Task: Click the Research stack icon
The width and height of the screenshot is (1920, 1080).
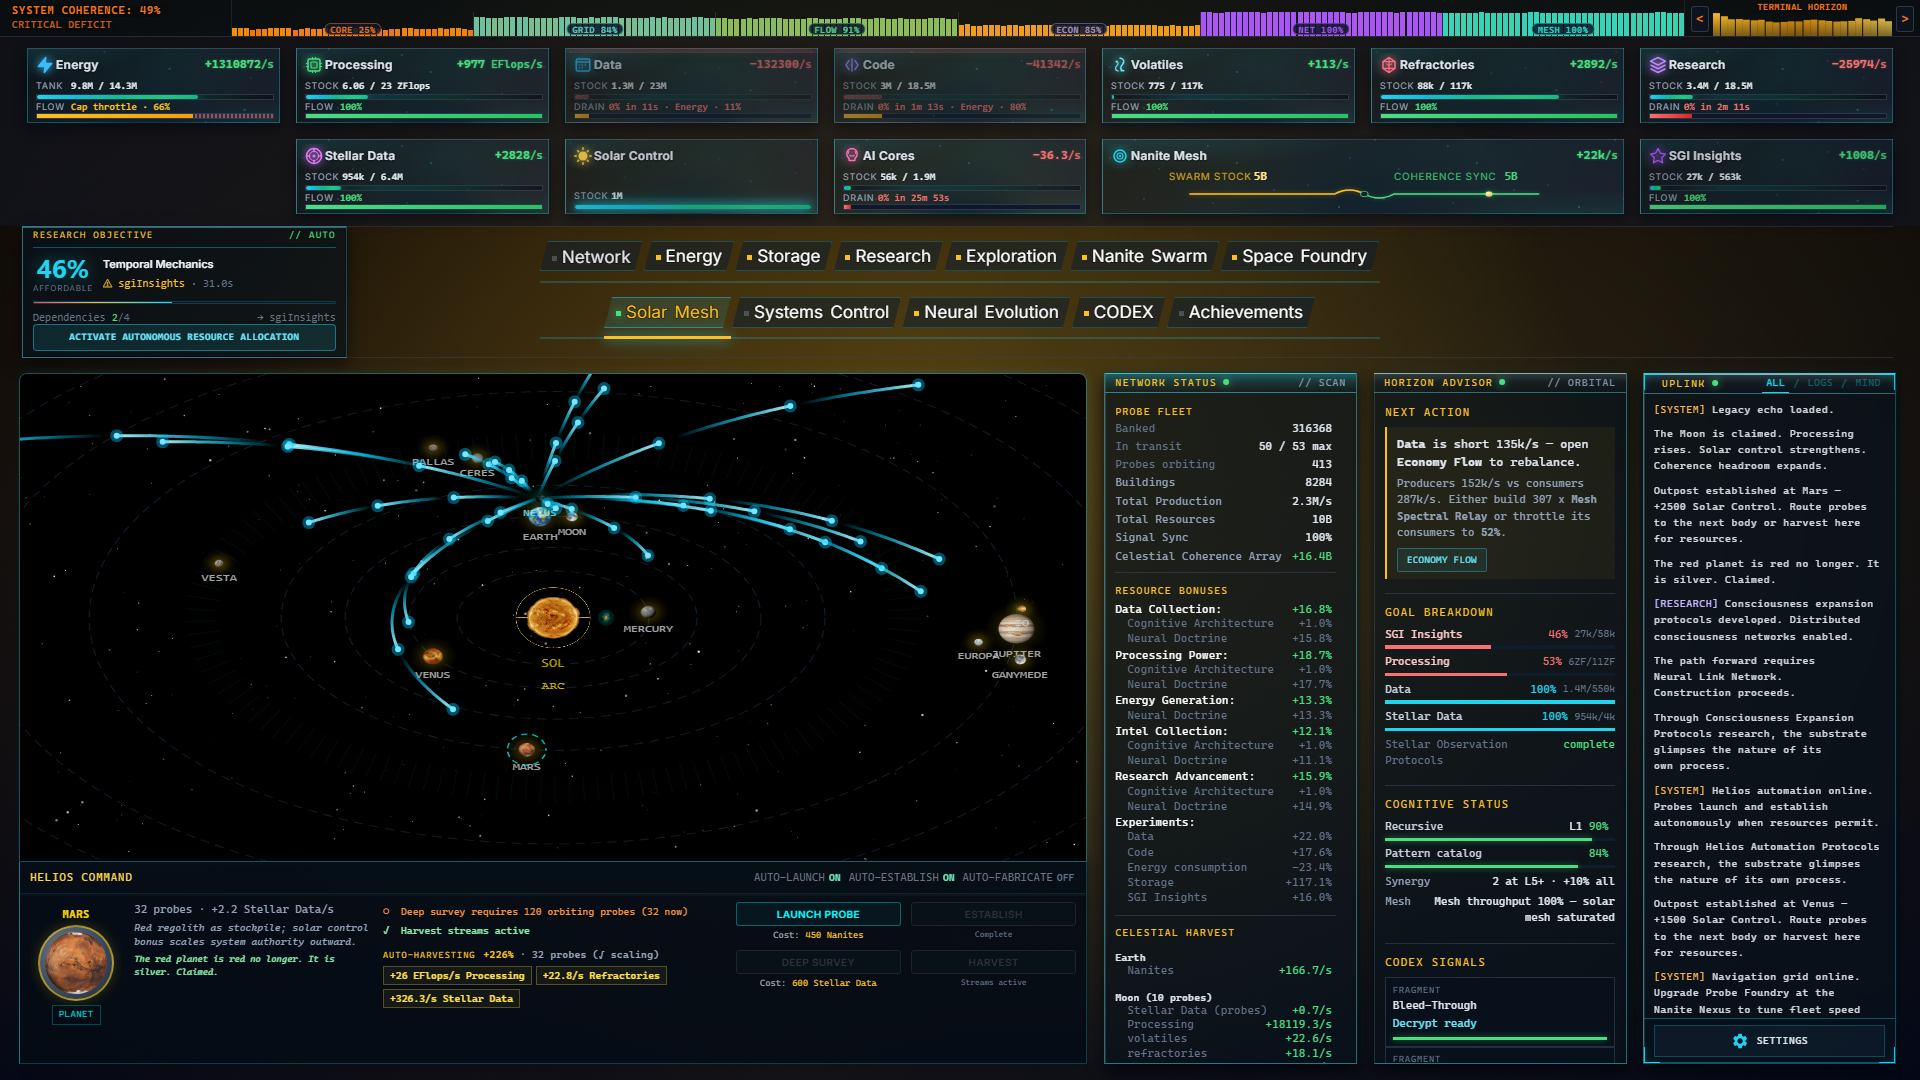Action: click(x=1658, y=65)
